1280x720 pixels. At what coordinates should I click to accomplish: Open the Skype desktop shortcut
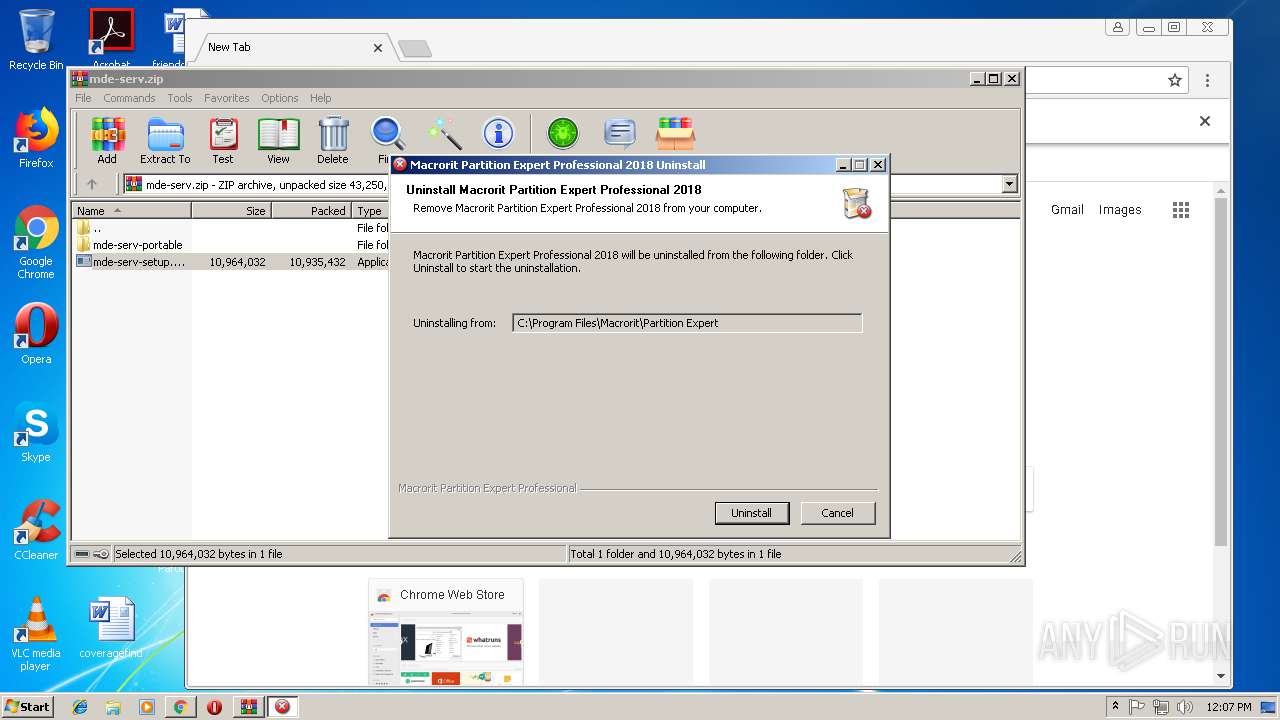(x=36, y=432)
